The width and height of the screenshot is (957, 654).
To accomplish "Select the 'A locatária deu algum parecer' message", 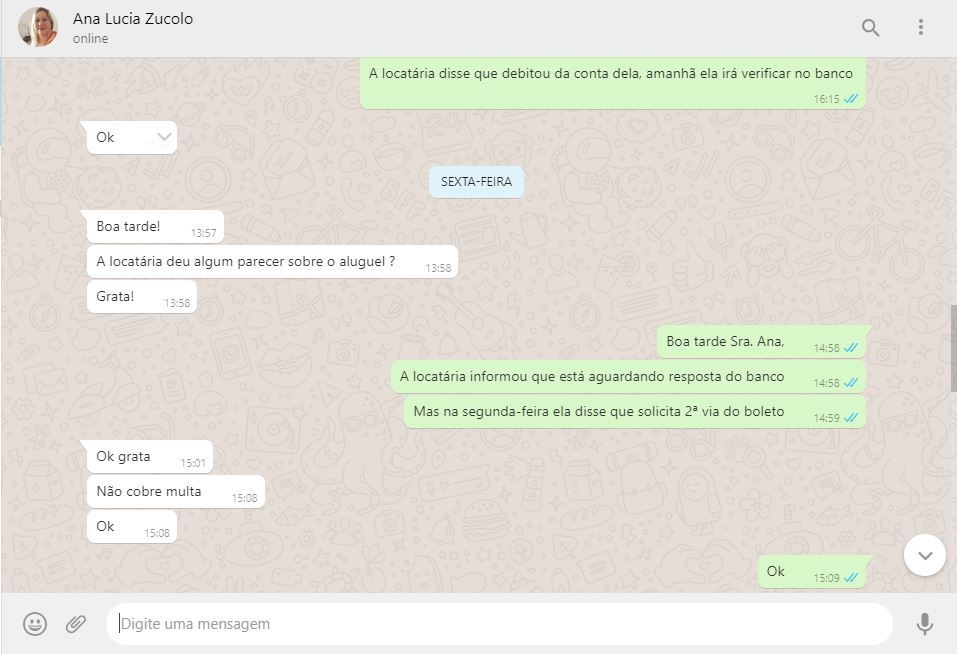I will [x=272, y=262].
